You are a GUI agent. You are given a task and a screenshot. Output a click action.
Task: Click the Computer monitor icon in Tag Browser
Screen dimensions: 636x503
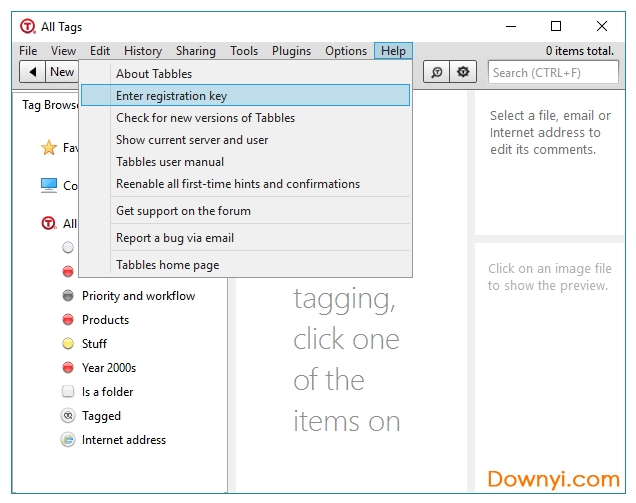click(x=48, y=185)
